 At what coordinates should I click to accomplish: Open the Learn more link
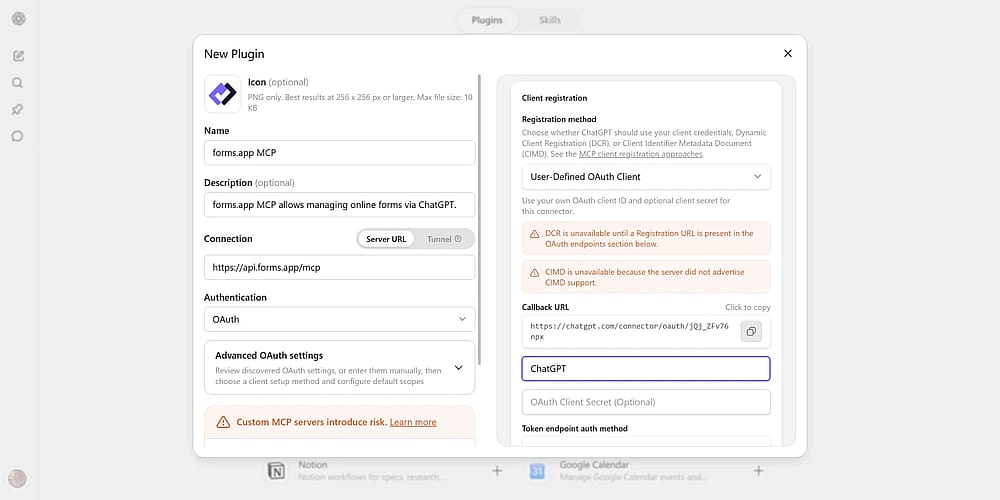tap(413, 422)
